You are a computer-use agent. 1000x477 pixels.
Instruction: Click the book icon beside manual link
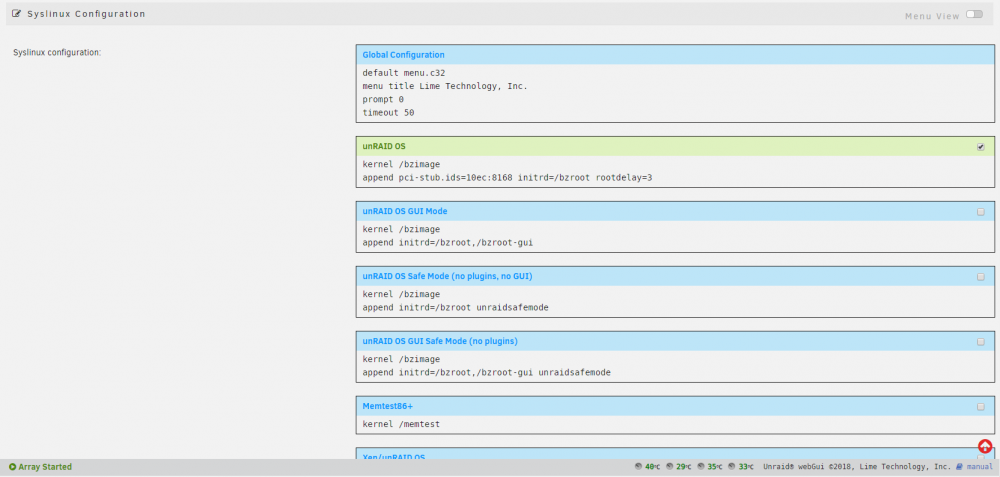(x=959, y=467)
